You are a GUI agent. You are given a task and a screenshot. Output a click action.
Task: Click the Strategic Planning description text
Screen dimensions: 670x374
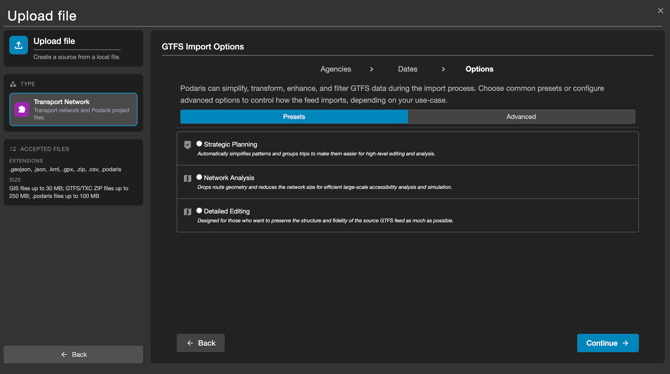tap(316, 154)
